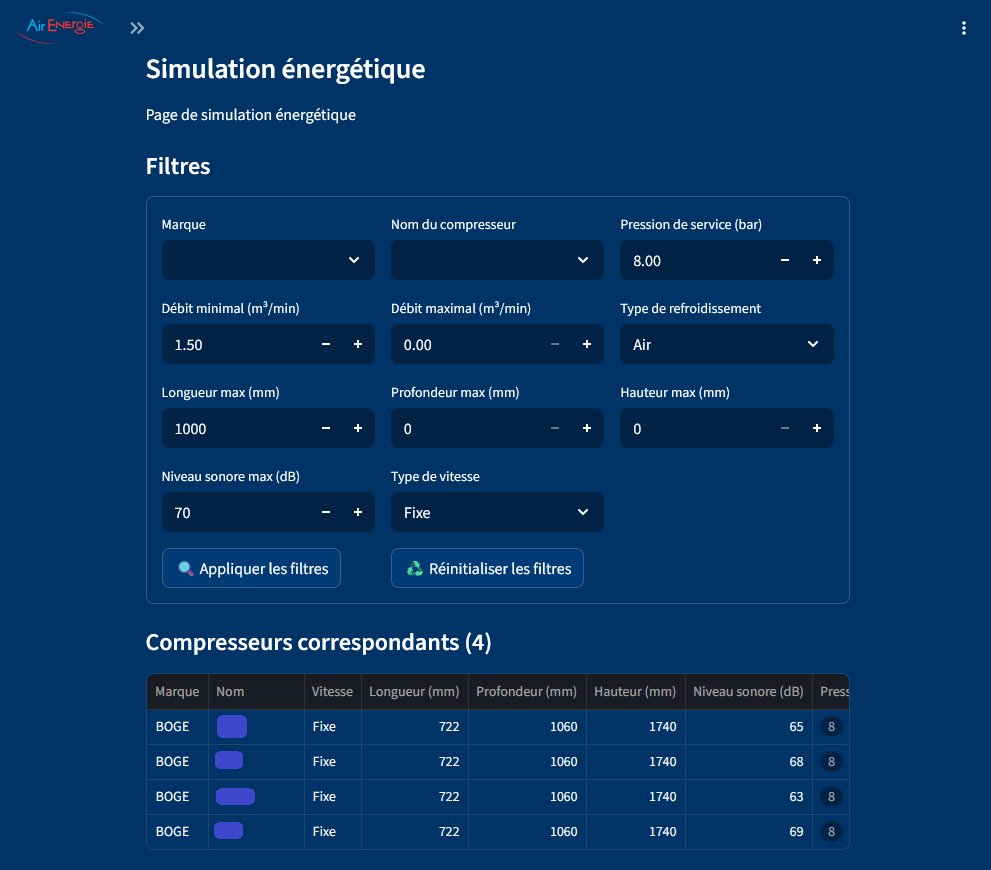Image resolution: width=991 pixels, height=870 pixels.
Task: Sort table by Vitesse column header
Action: pyautogui.click(x=332, y=691)
